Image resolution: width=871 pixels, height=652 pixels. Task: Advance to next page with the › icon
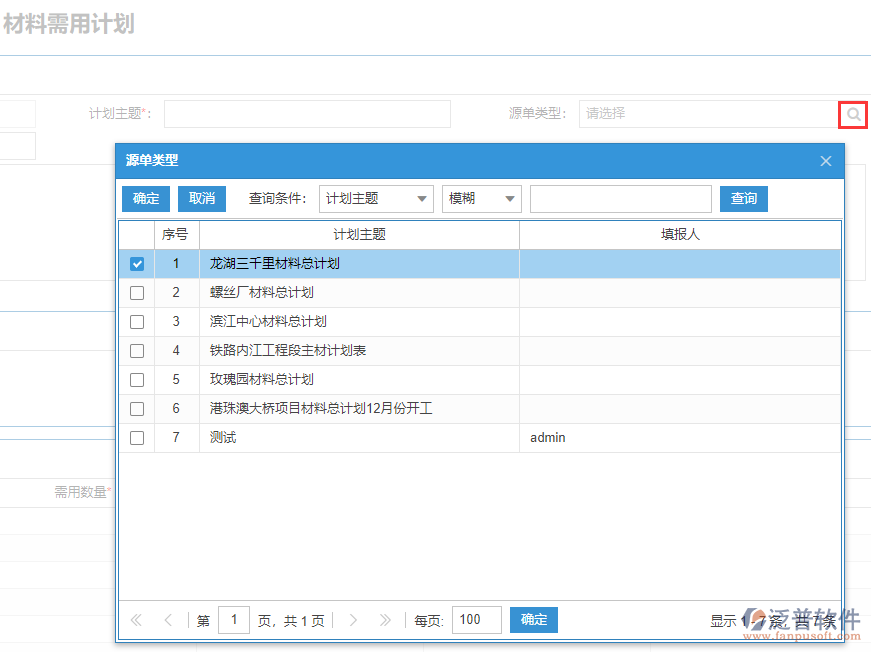pyautogui.click(x=353, y=620)
